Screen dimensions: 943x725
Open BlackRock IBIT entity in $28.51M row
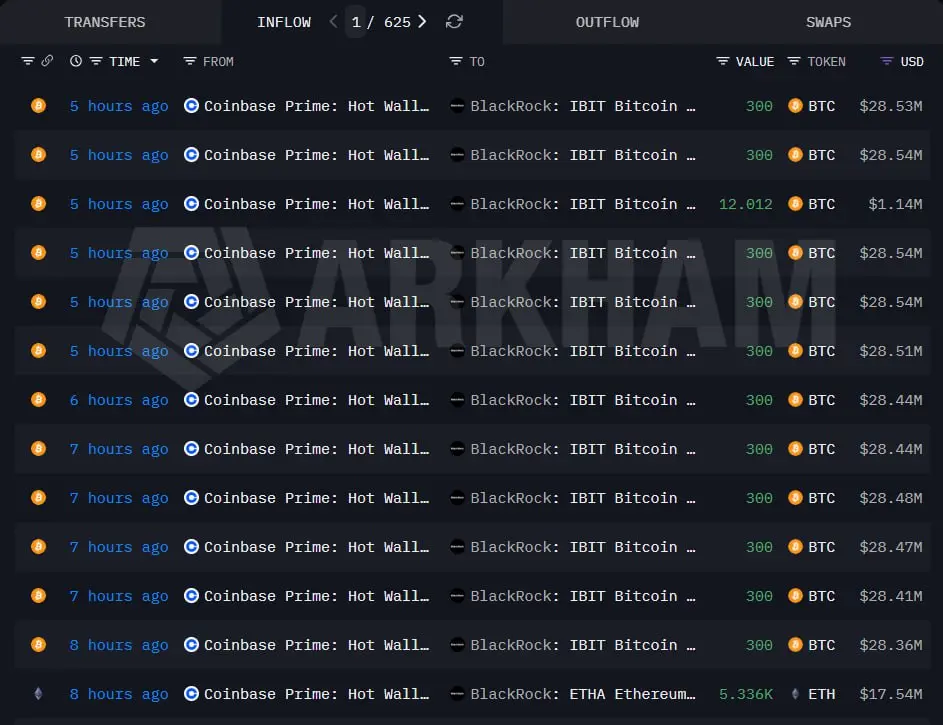(x=583, y=351)
